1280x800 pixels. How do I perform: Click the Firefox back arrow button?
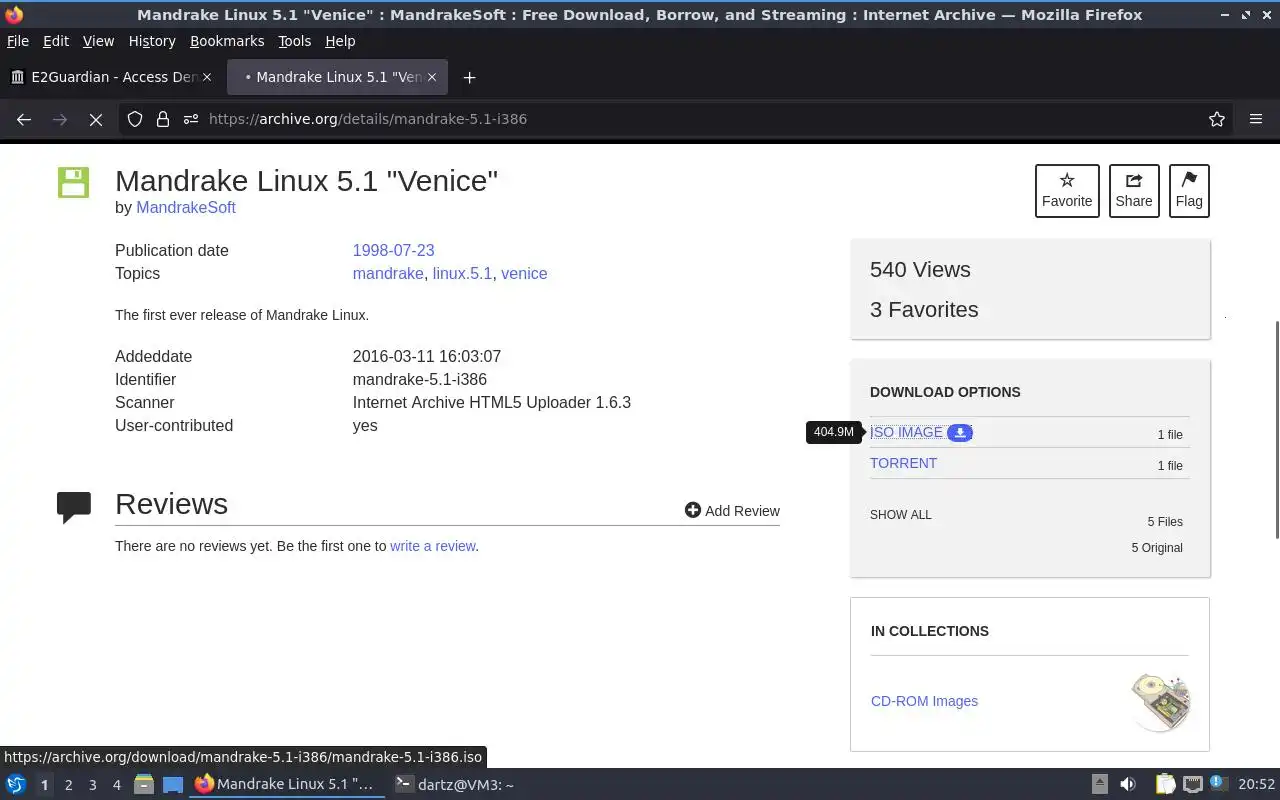click(x=24, y=119)
